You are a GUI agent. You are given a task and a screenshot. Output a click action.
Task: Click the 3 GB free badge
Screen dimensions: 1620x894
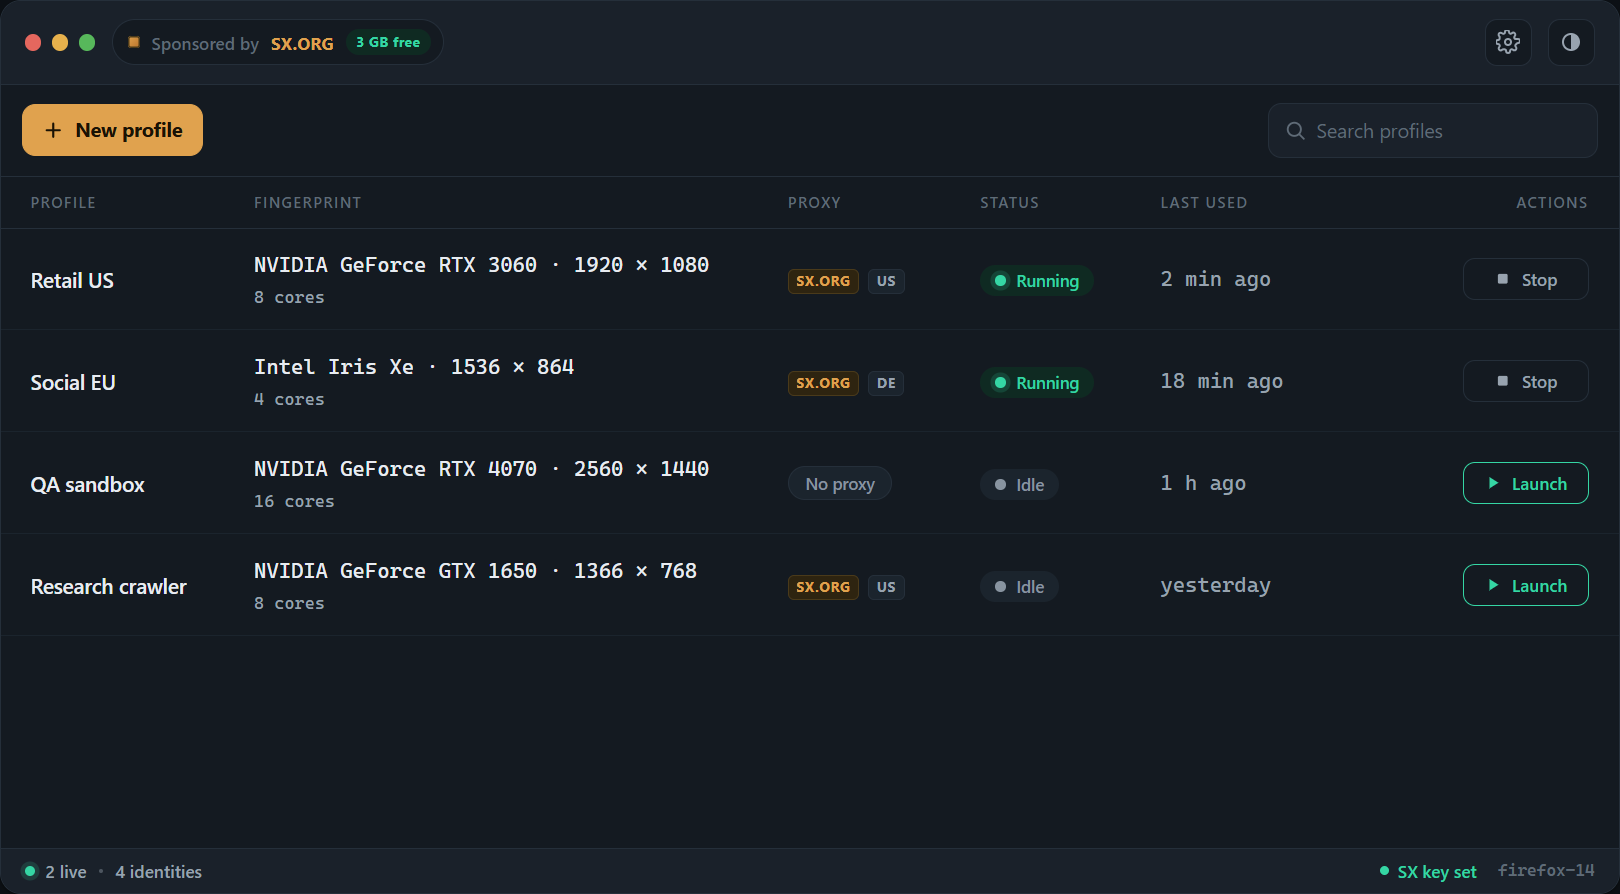[388, 42]
